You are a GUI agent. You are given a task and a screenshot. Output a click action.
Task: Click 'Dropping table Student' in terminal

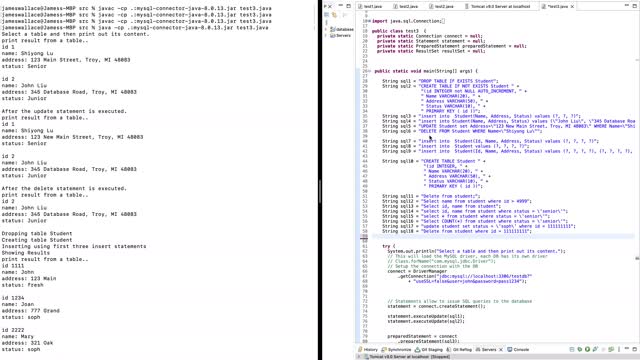pyautogui.click(x=37, y=233)
